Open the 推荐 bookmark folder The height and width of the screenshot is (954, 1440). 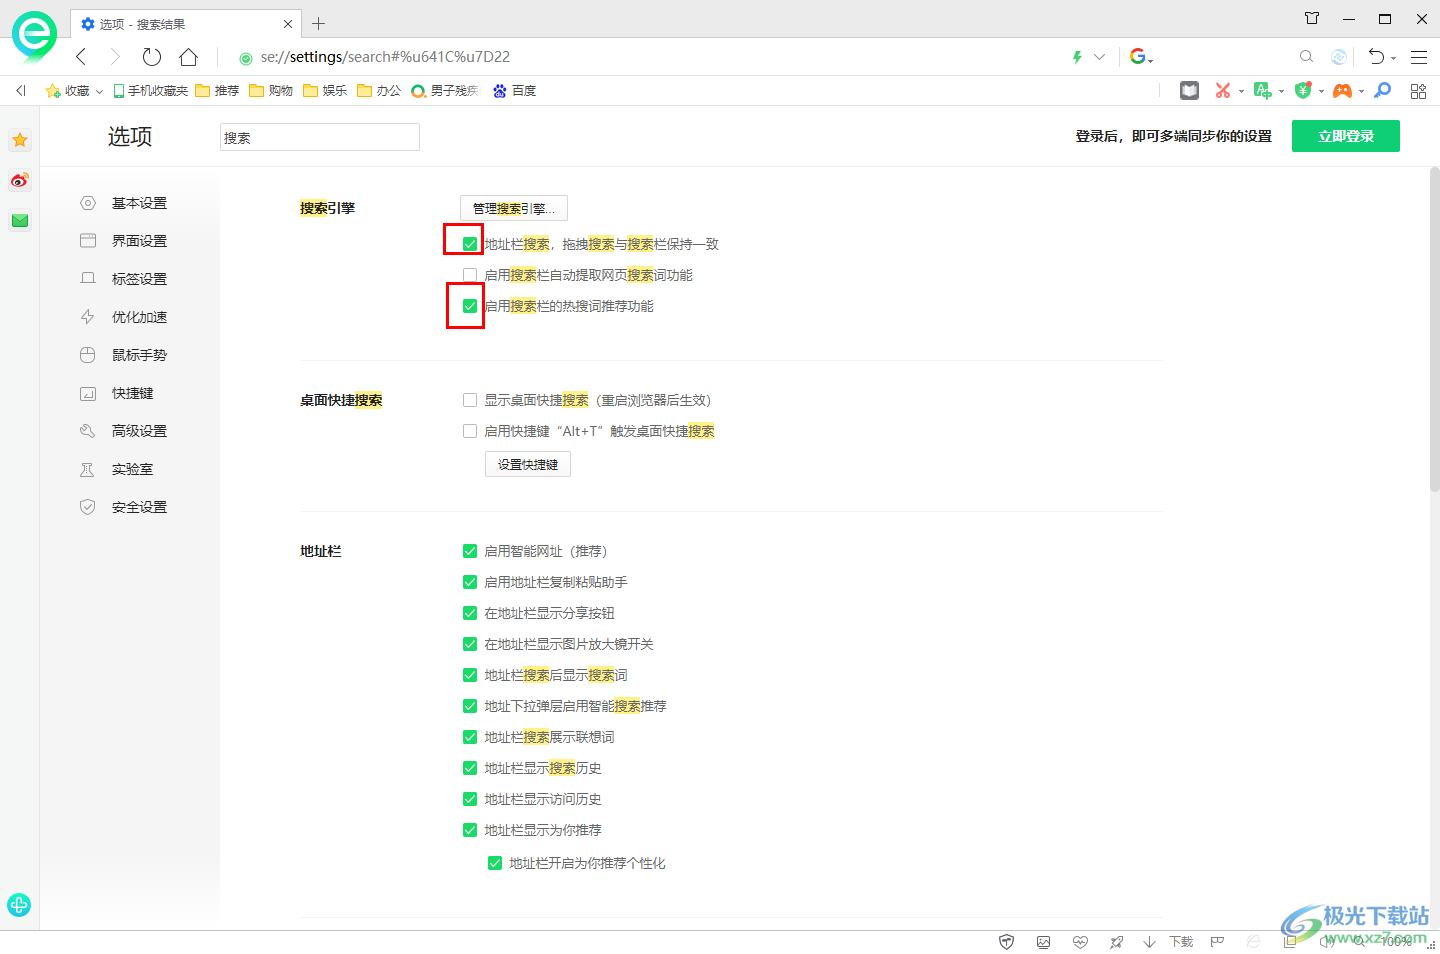217,91
